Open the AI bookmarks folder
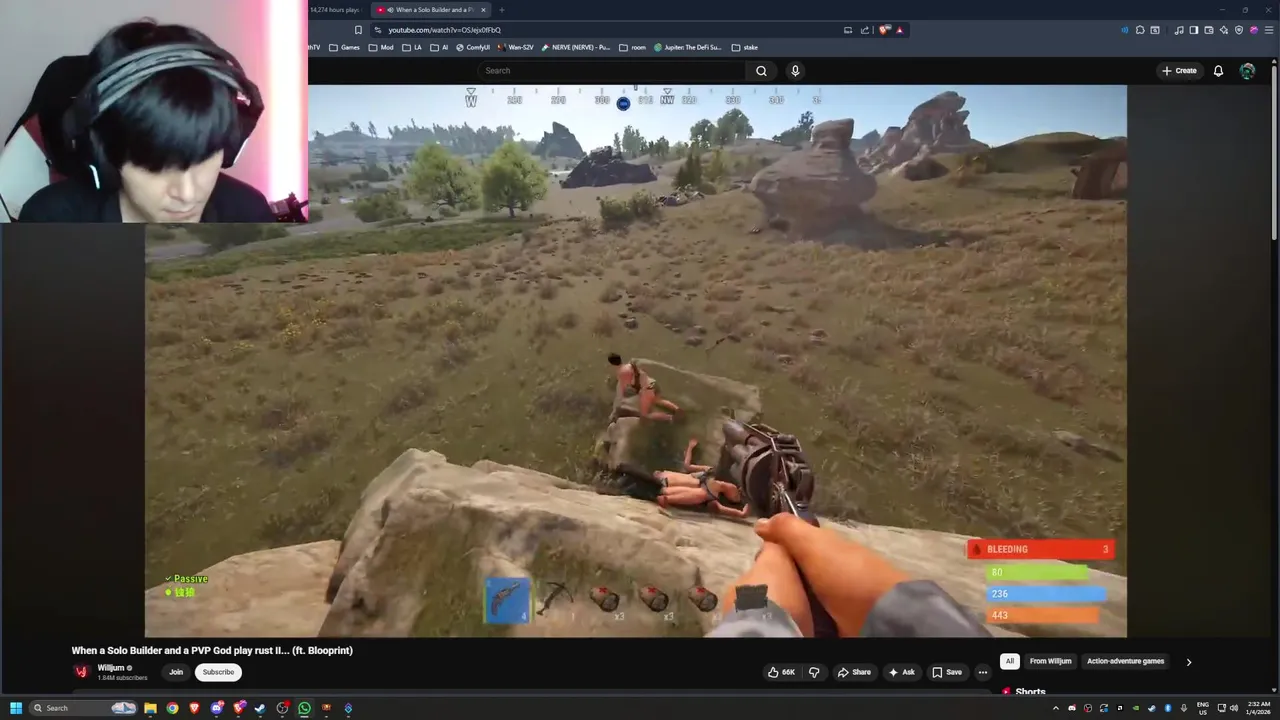The height and width of the screenshot is (720, 1280). tap(440, 47)
